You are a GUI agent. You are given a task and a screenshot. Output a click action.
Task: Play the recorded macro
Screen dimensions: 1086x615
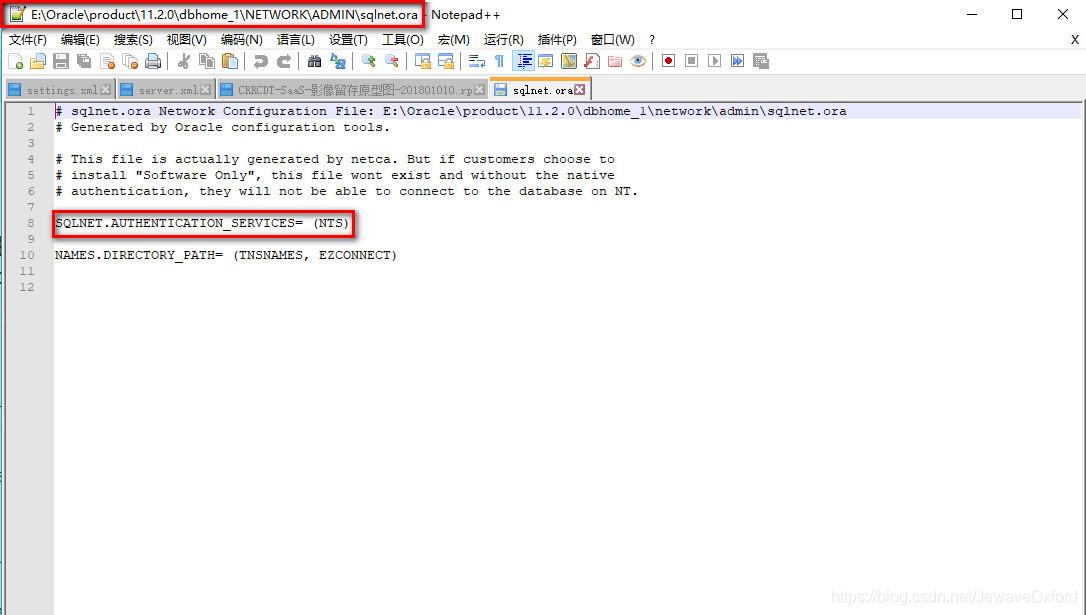click(x=715, y=61)
